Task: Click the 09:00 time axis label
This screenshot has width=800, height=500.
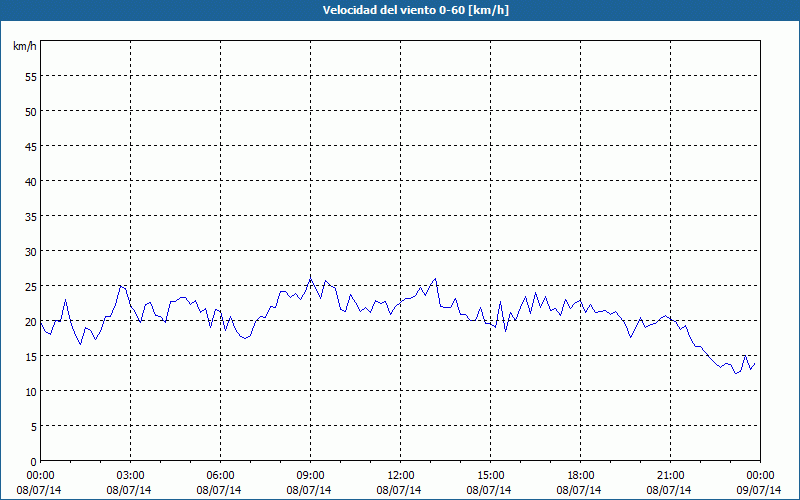Action: [310, 476]
